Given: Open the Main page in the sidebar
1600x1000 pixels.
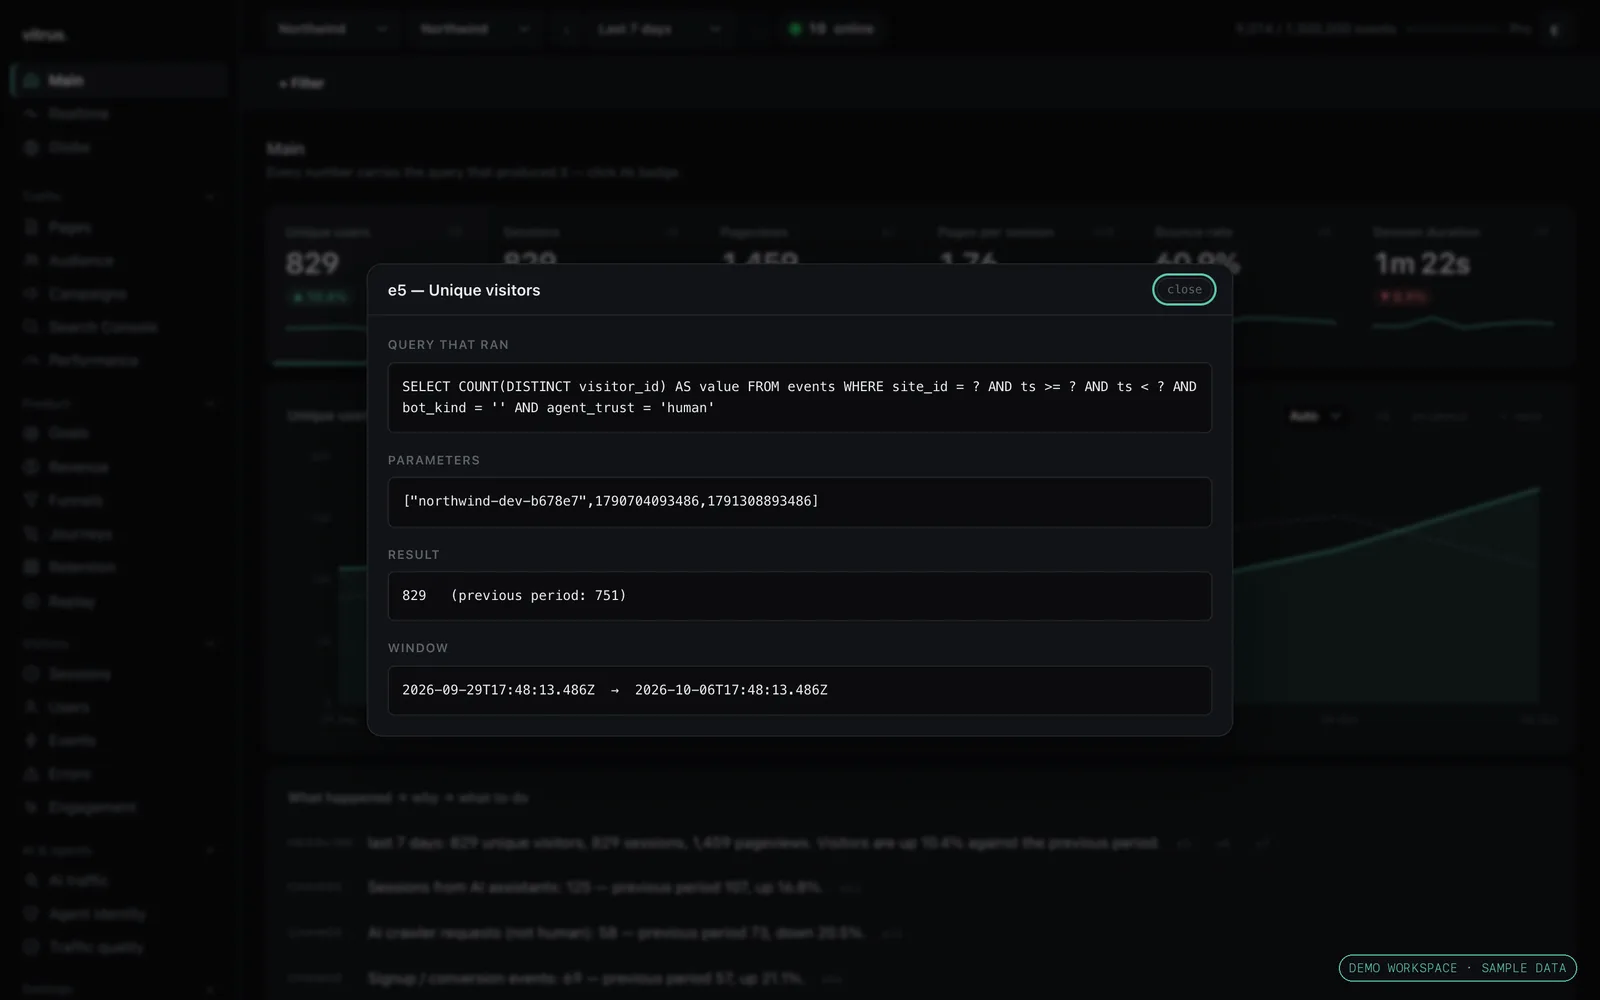Looking at the screenshot, I should (x=120, y=80).
